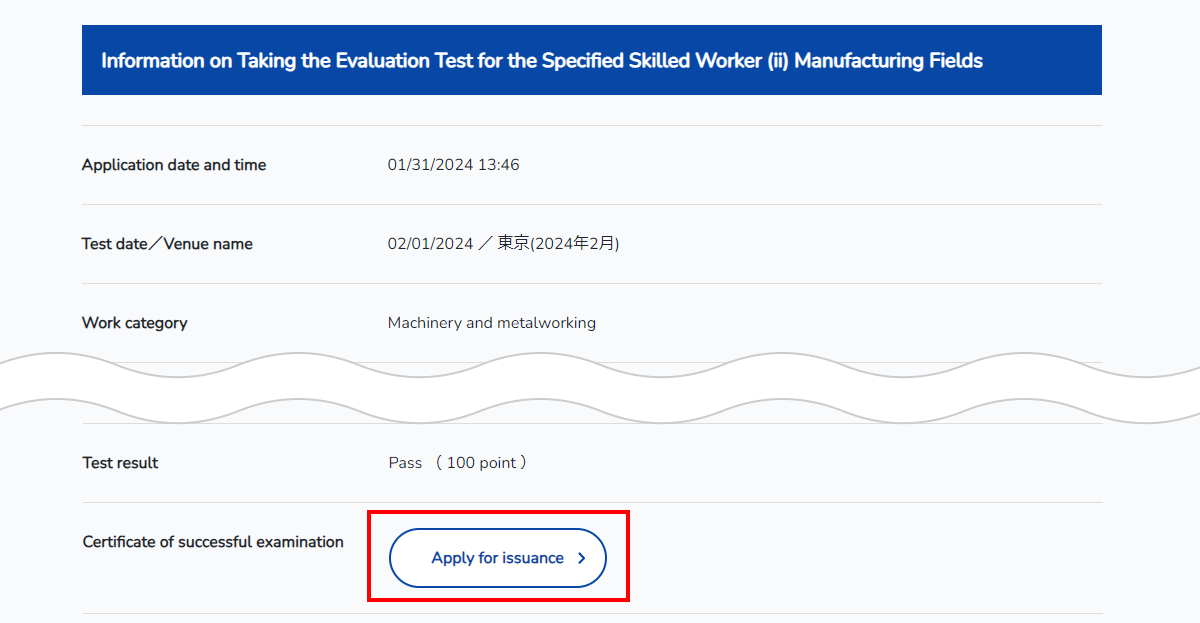
Task: Click the 東京(2024年2月) venue name
Action: pos(558,244)
